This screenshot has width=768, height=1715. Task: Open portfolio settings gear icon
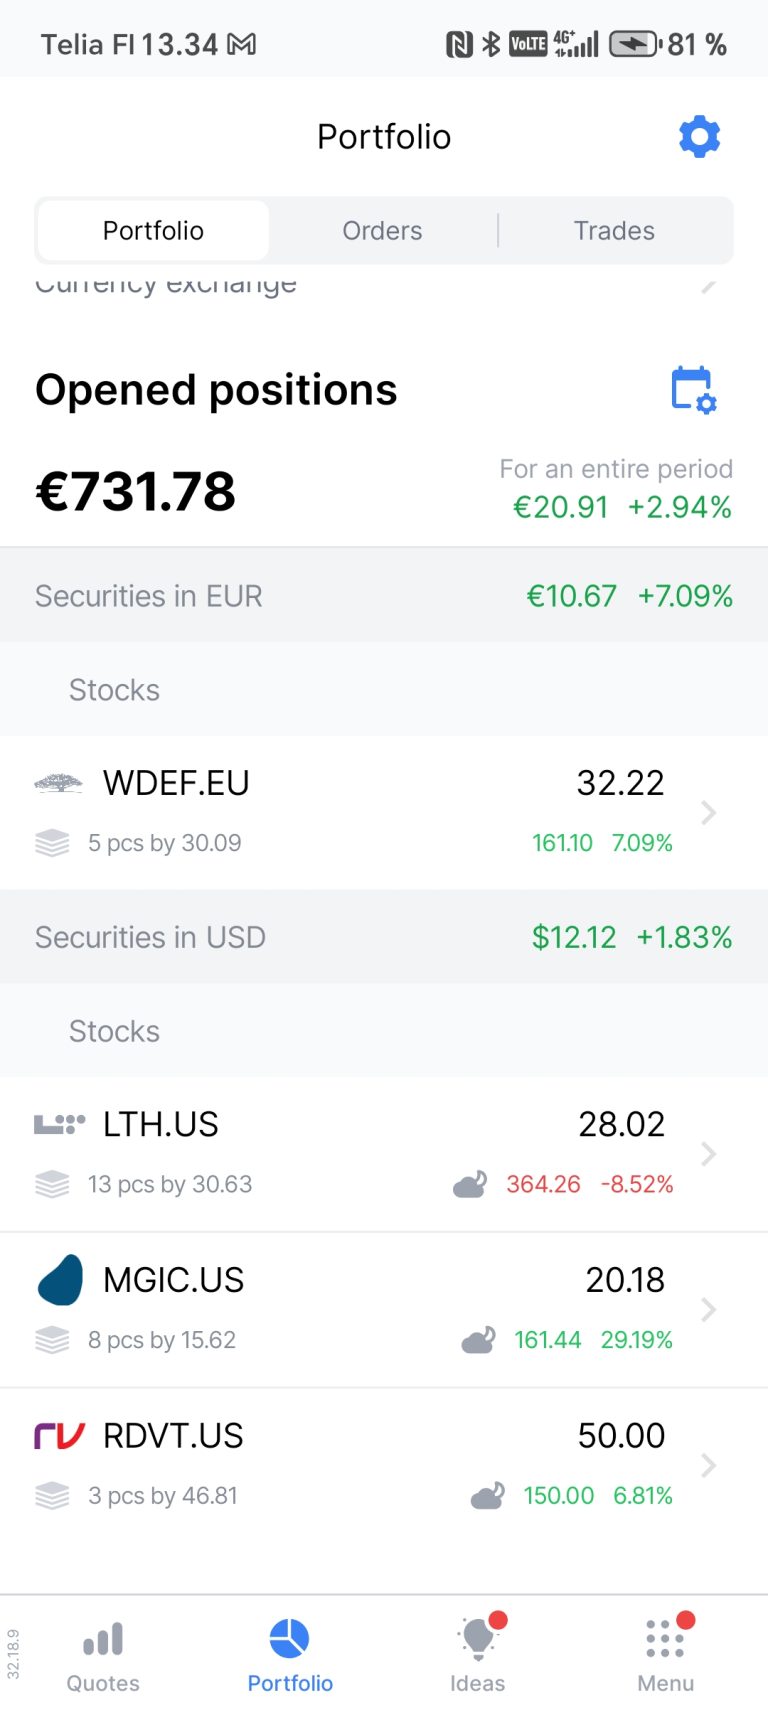(699, 136)
